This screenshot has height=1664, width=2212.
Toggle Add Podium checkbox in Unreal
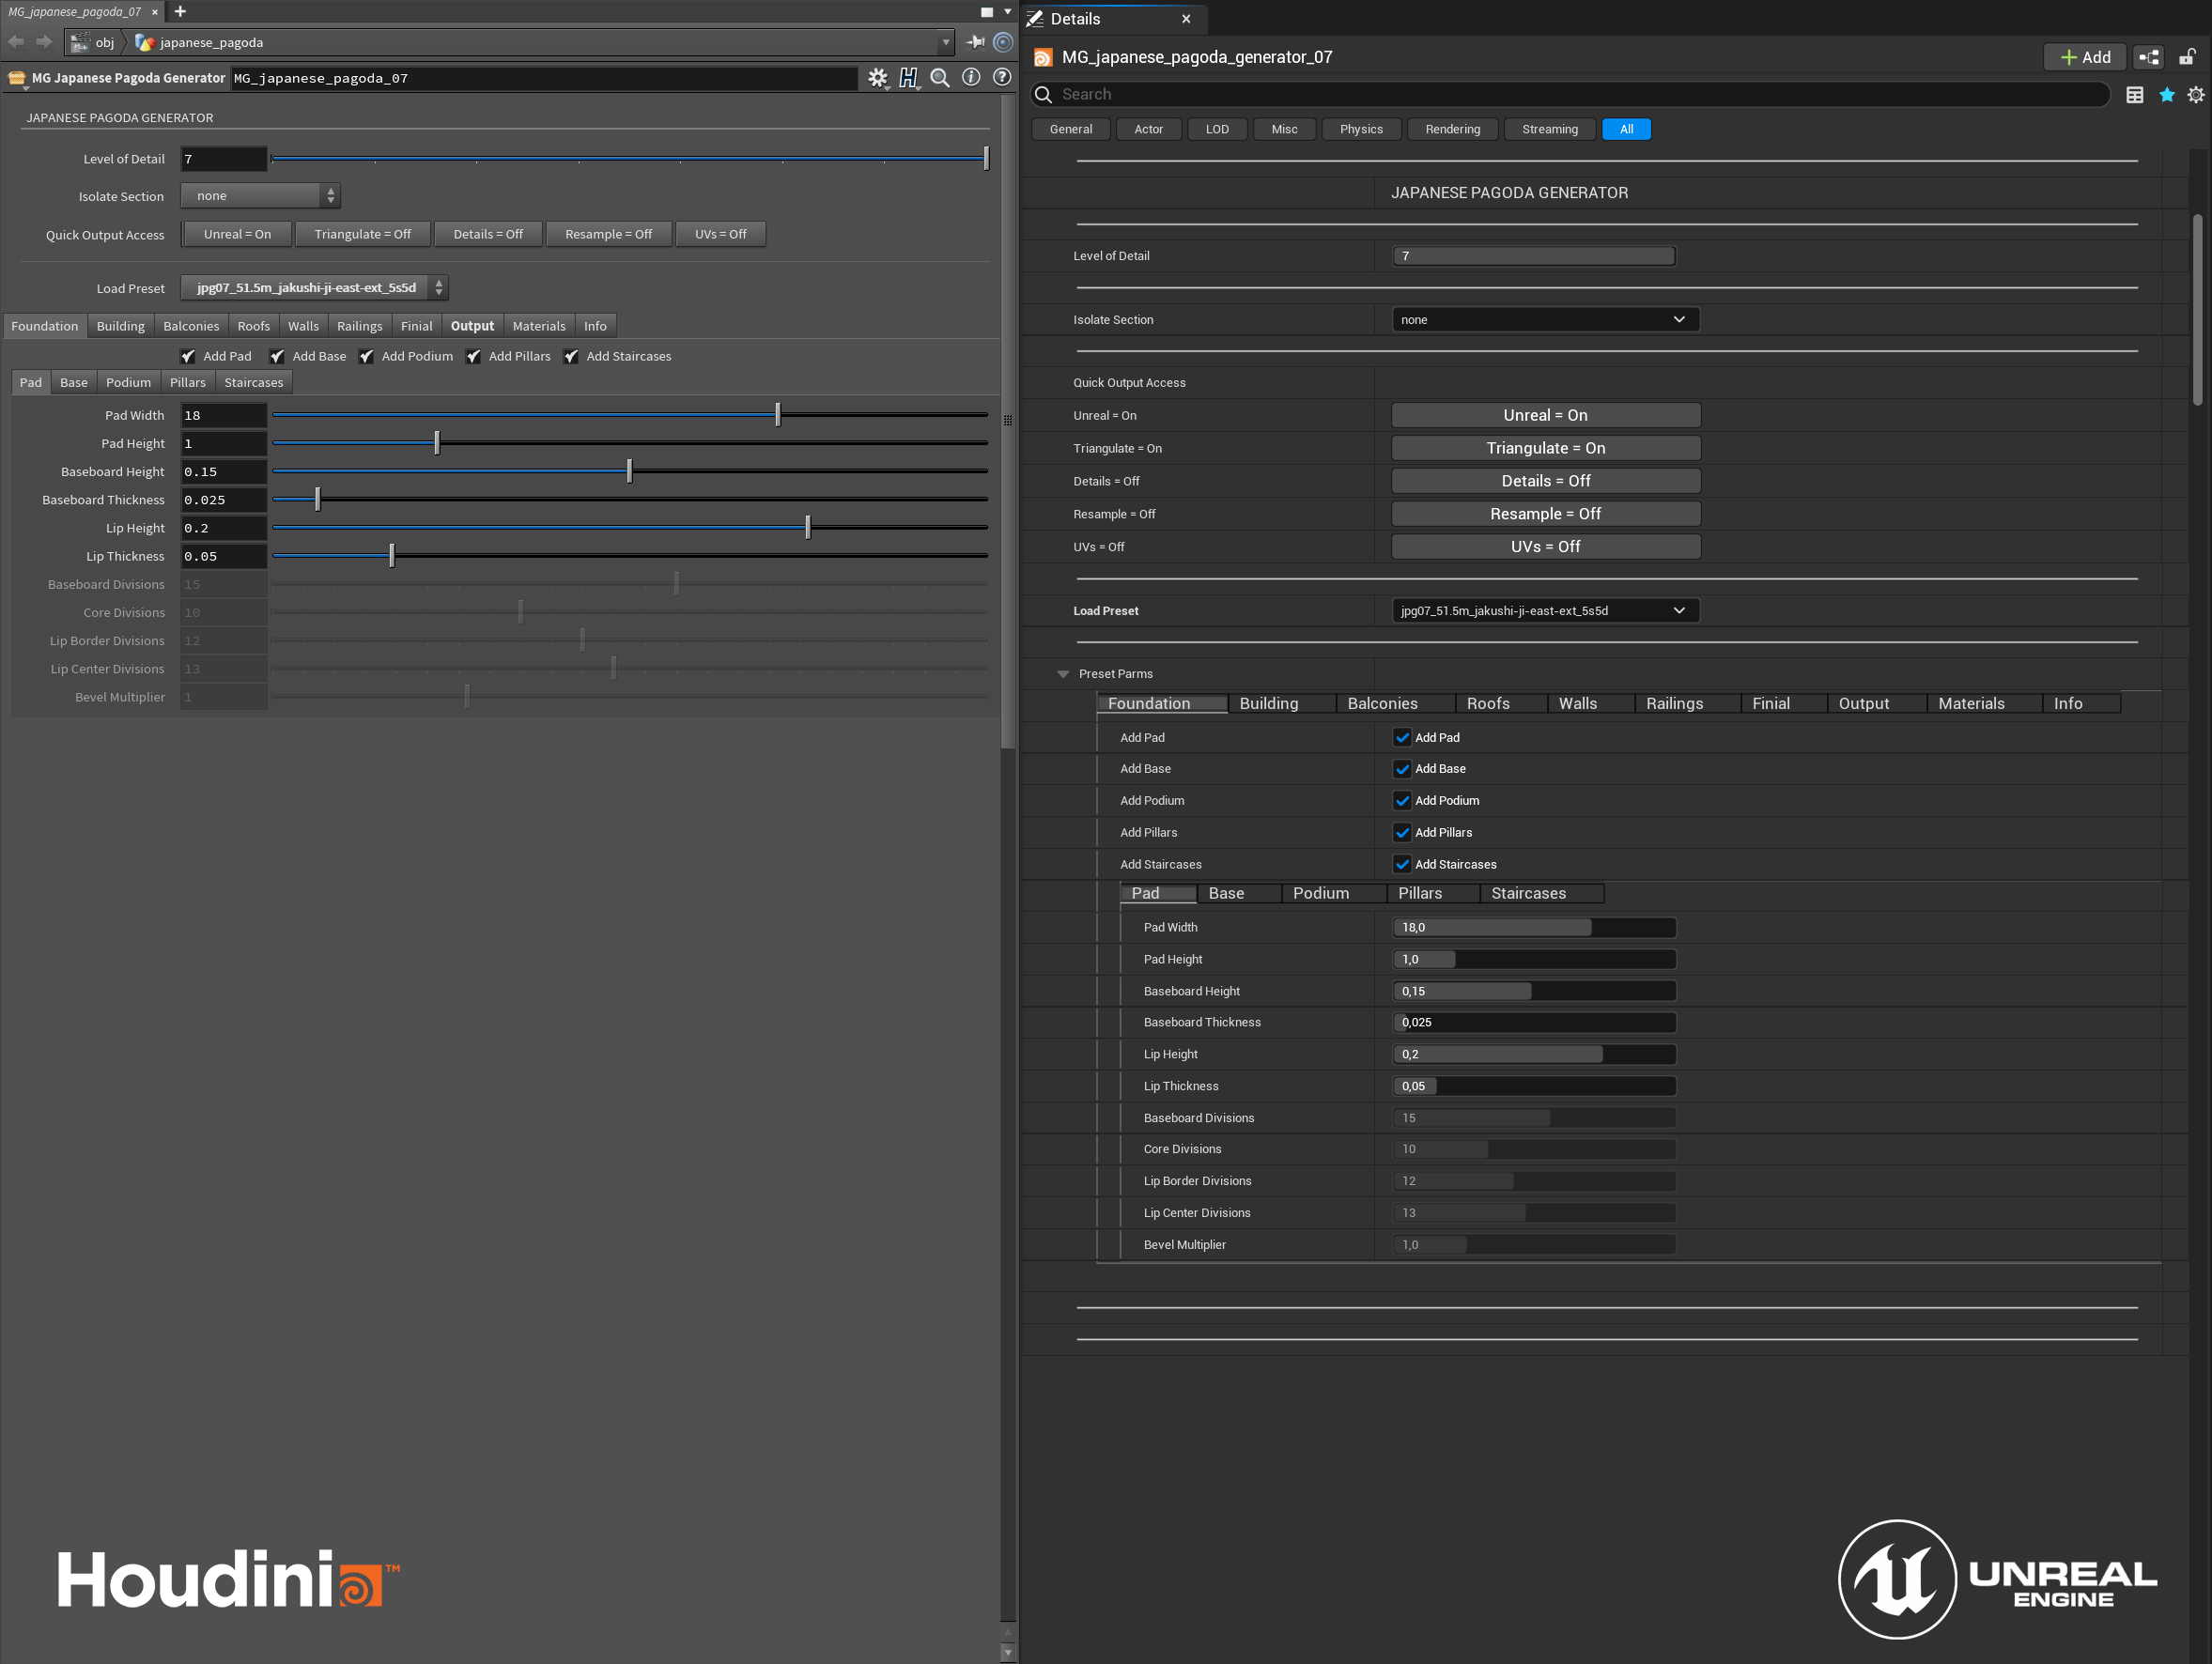pyautogui.click(x=1402, y=801)
